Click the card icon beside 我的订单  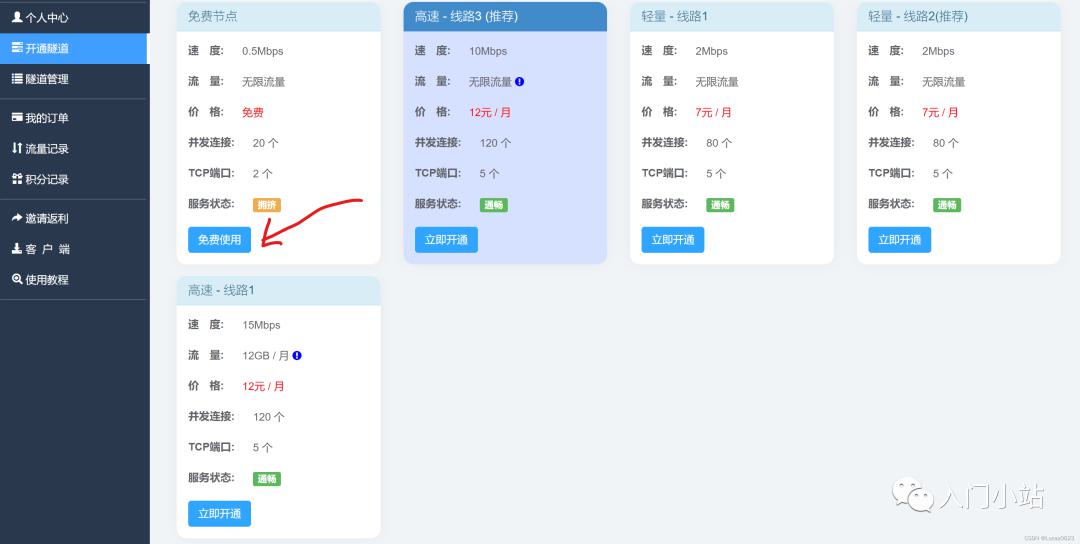tap(17, 118)
